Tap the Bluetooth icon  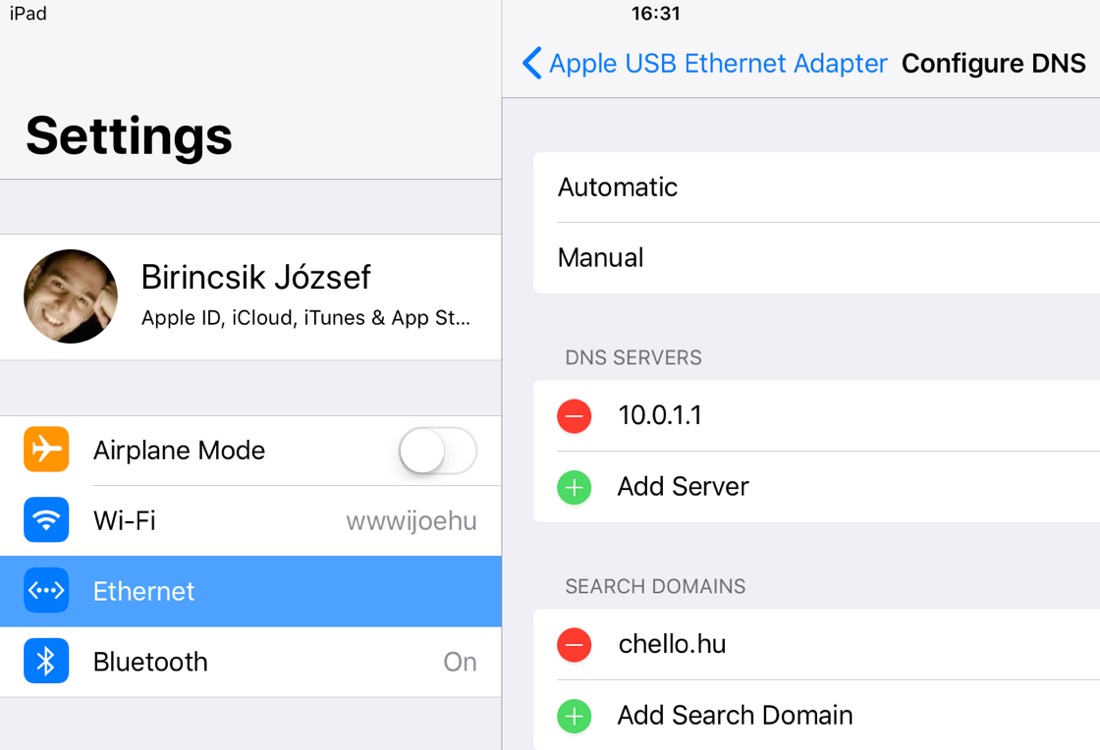[46, 661]
